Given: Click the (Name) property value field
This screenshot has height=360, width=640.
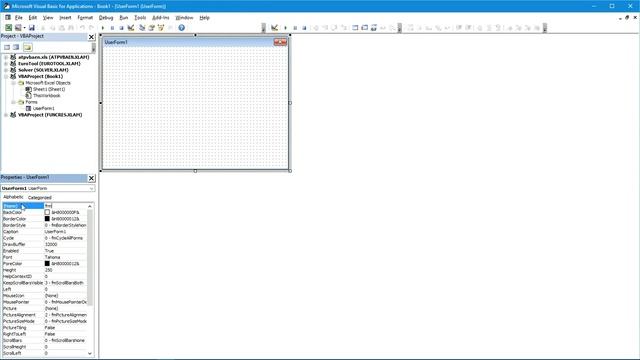Looking at the screenshot, I should point(65,206).
